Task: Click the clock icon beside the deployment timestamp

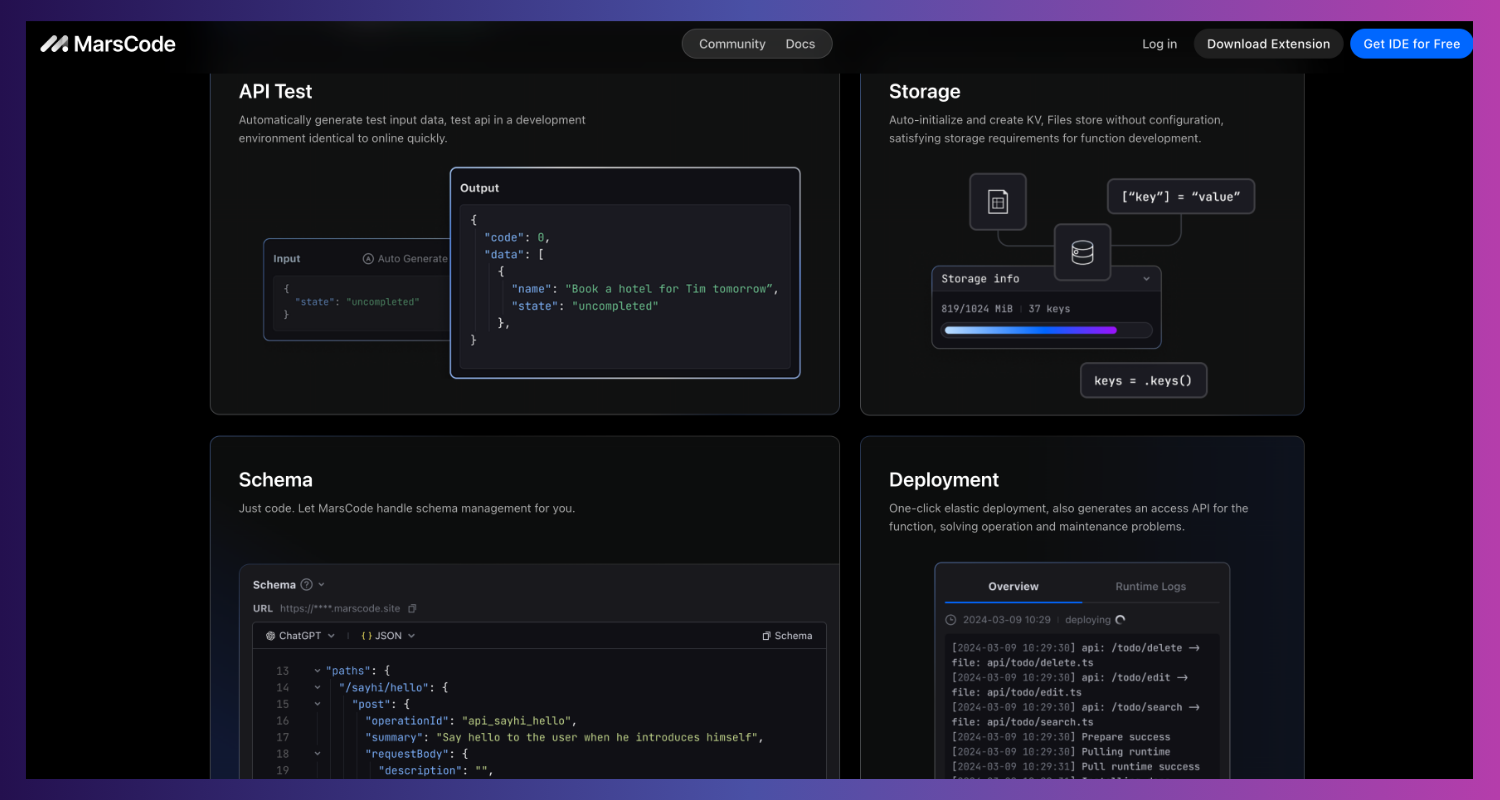Action: tap(949, 619)
